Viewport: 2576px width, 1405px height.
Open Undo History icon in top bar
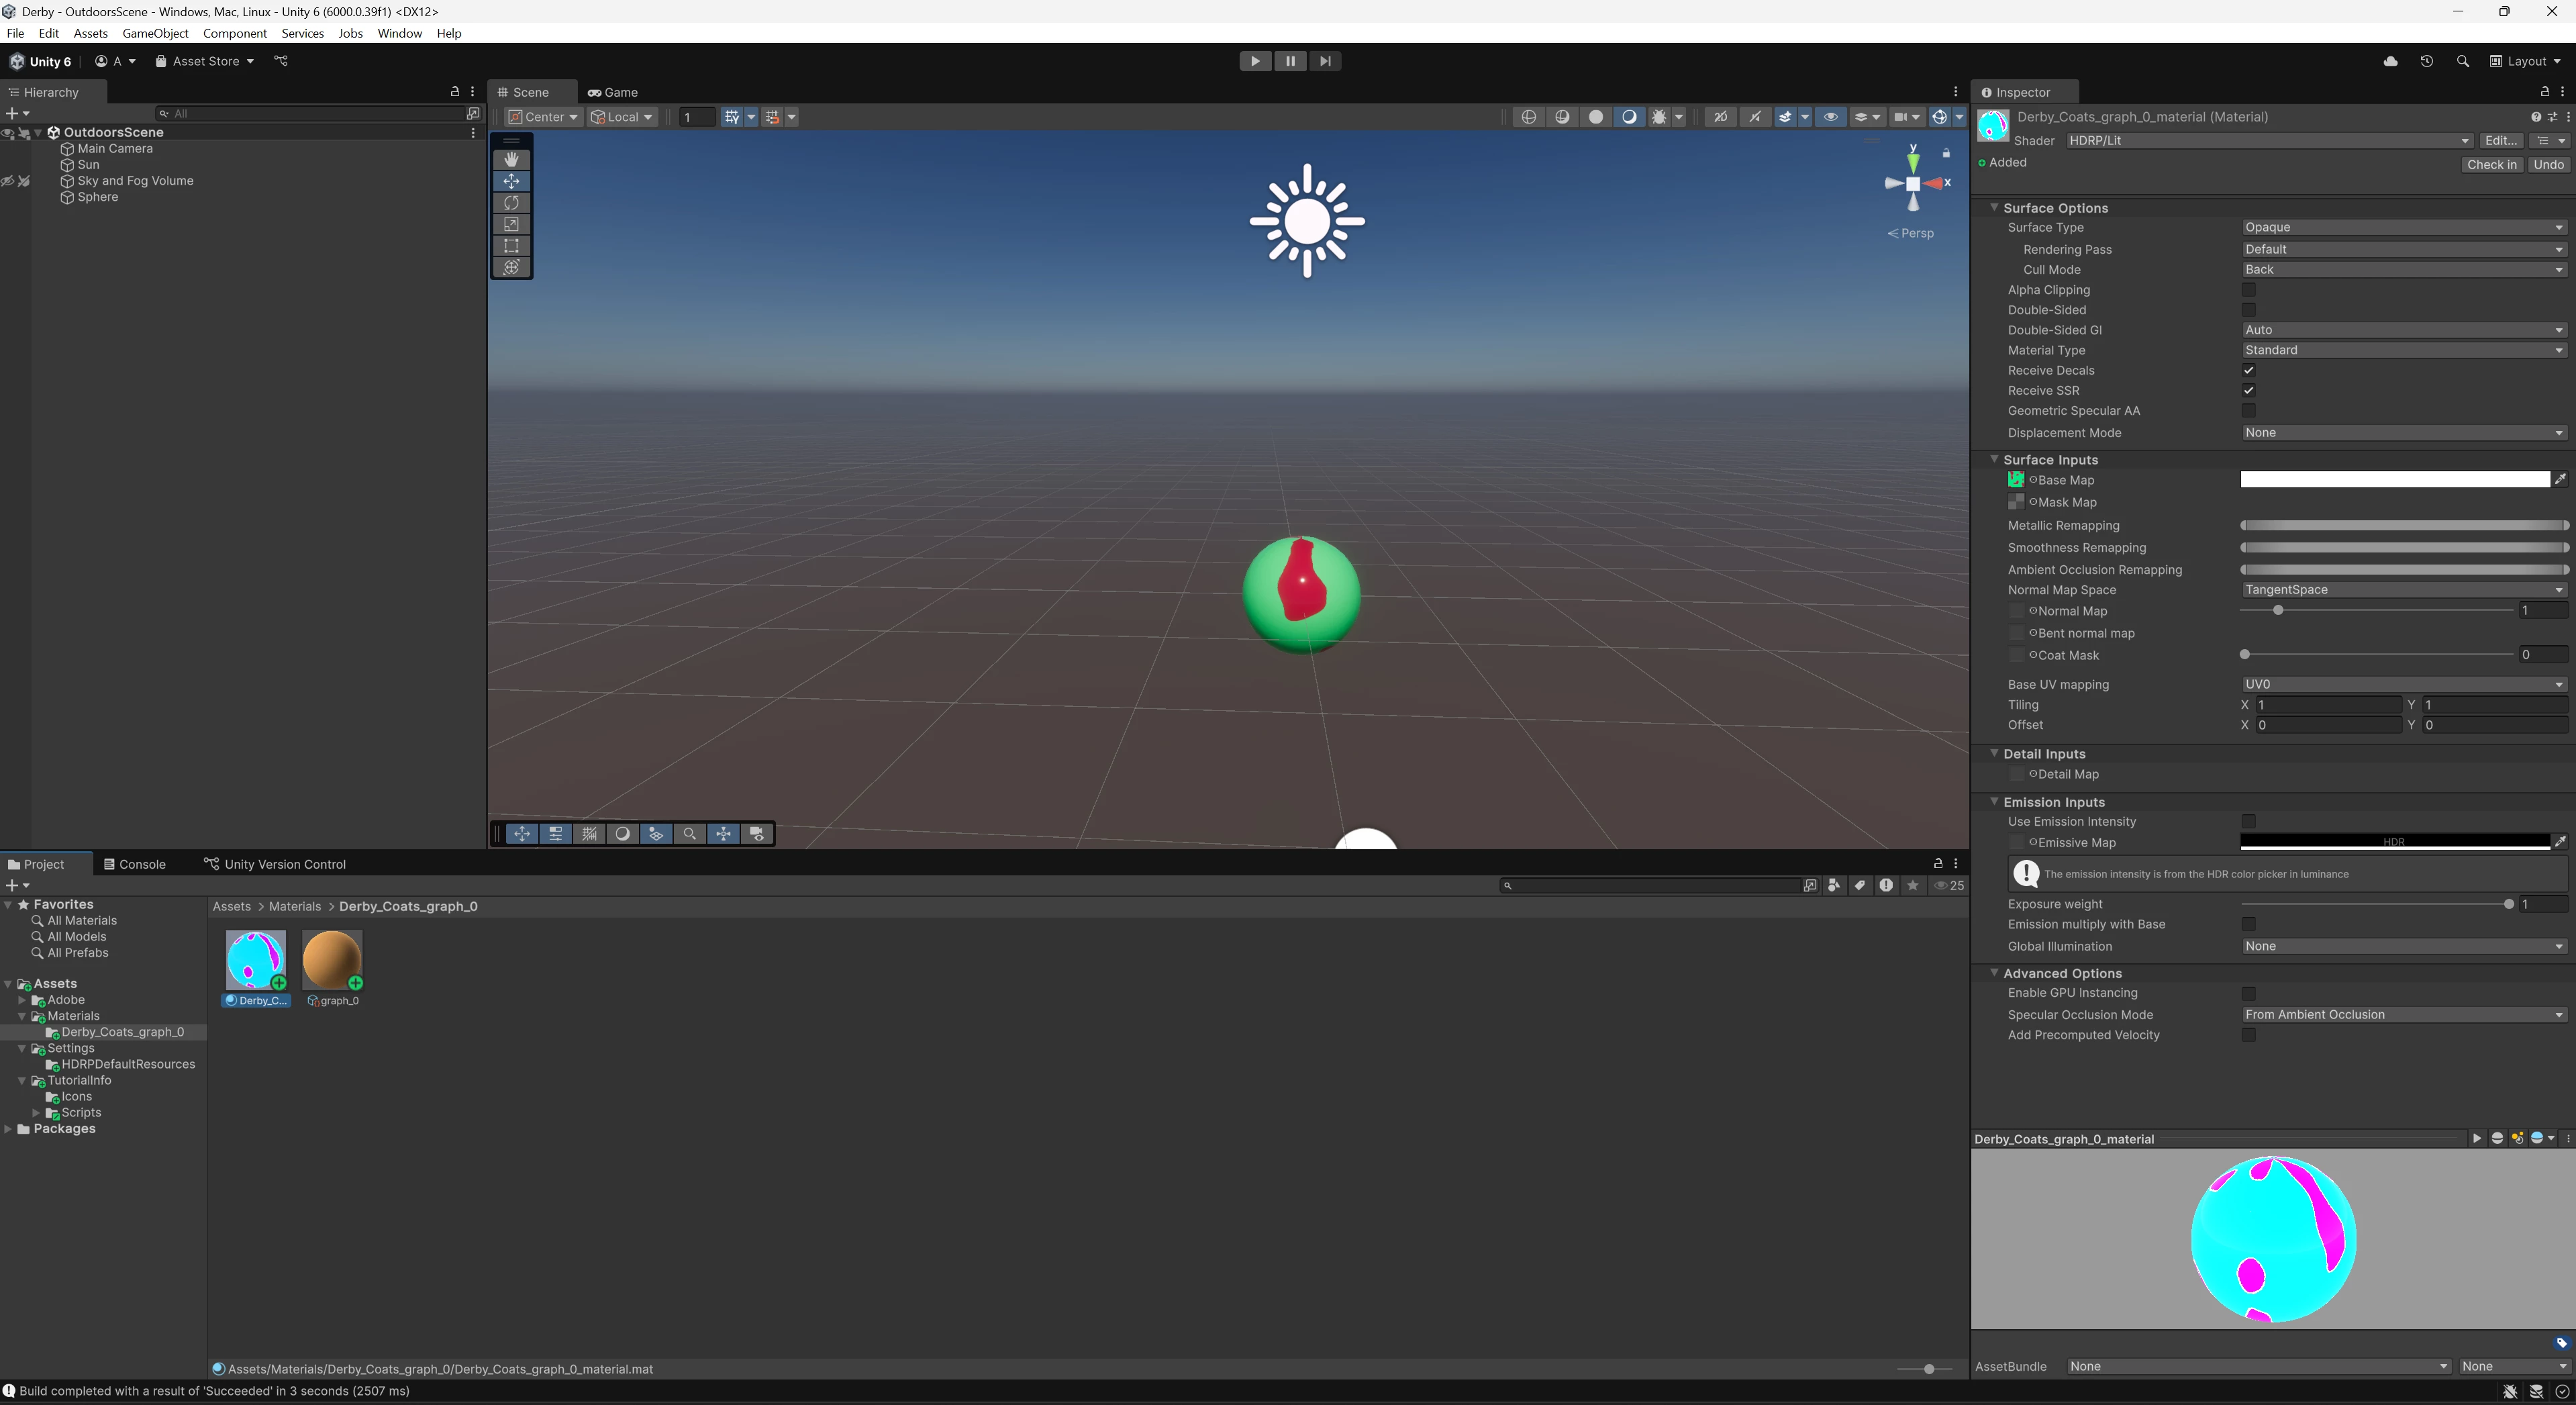coord(2426,61)
